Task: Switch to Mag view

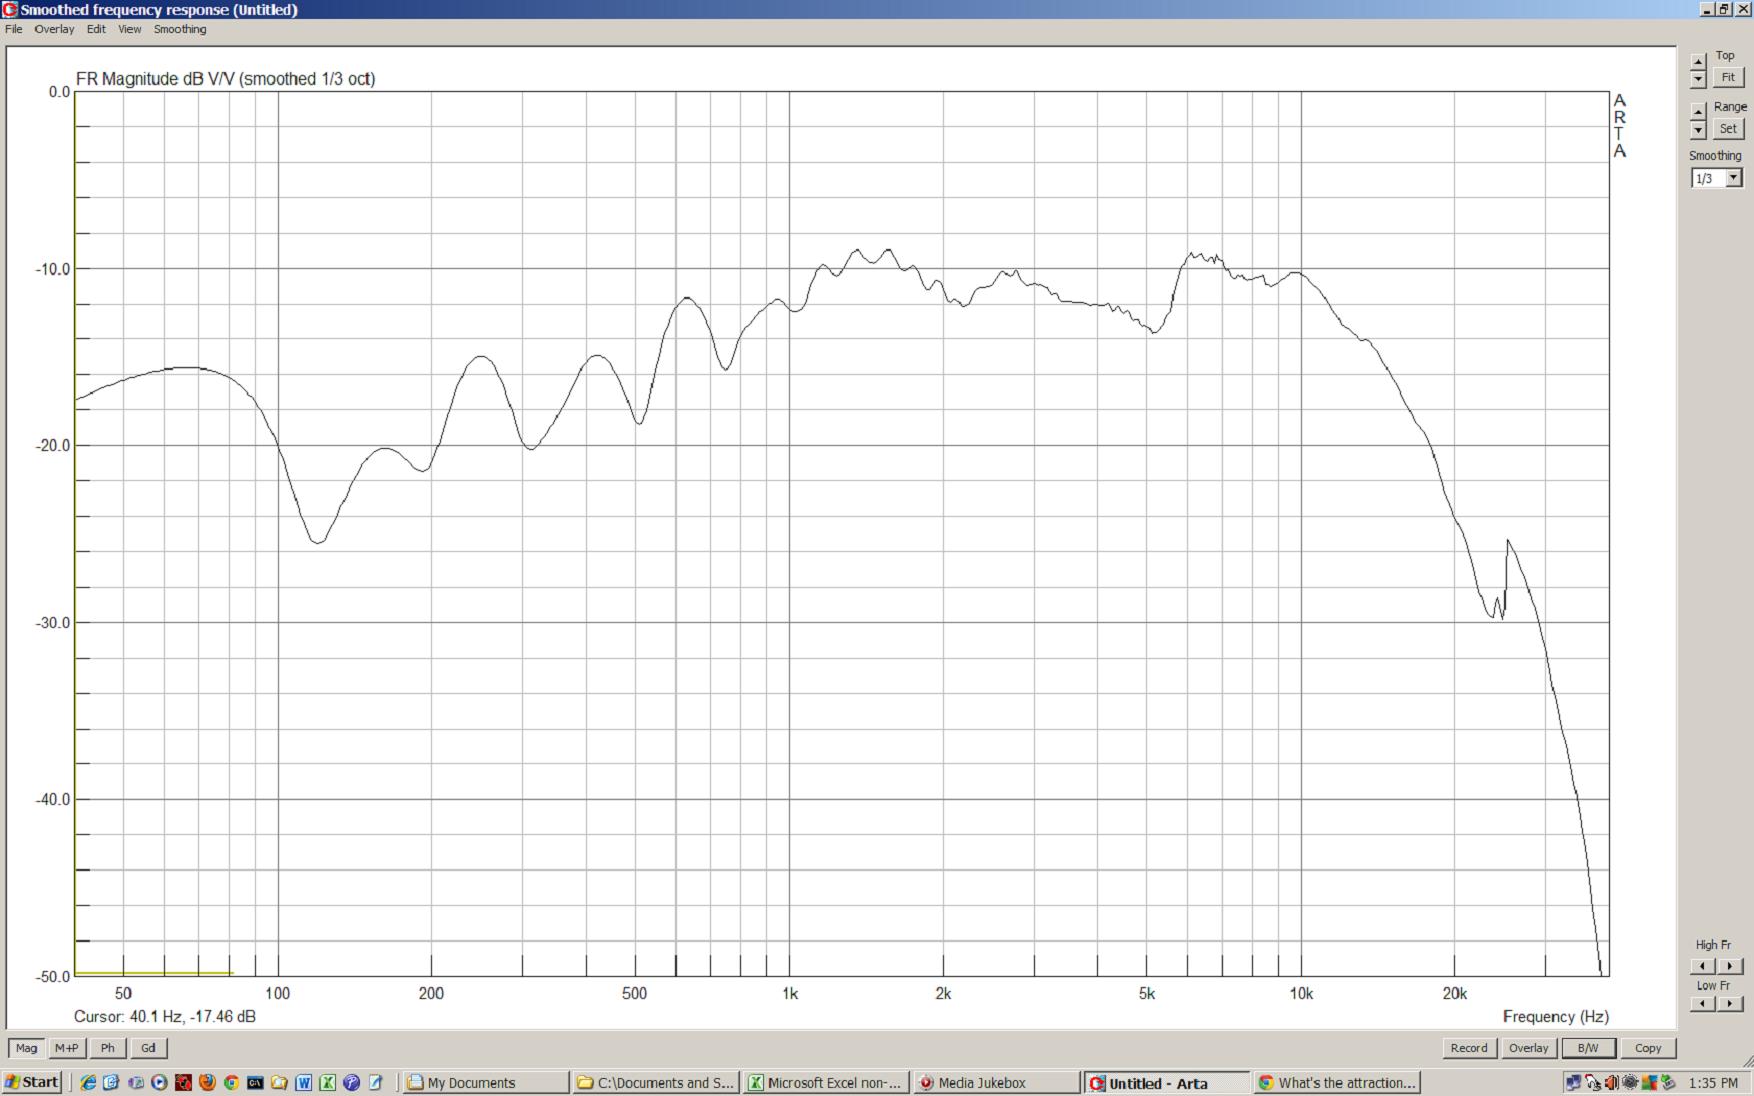Action: 27,1048
